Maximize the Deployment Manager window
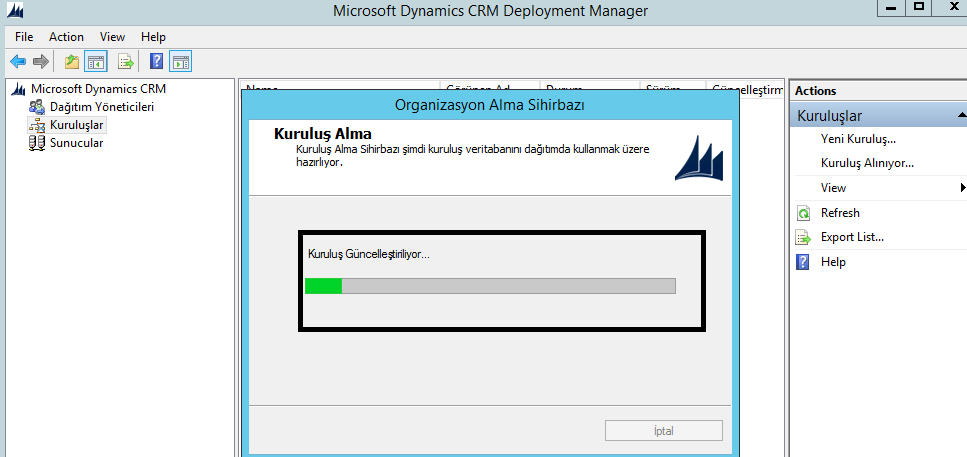 [x=920, y=7]
